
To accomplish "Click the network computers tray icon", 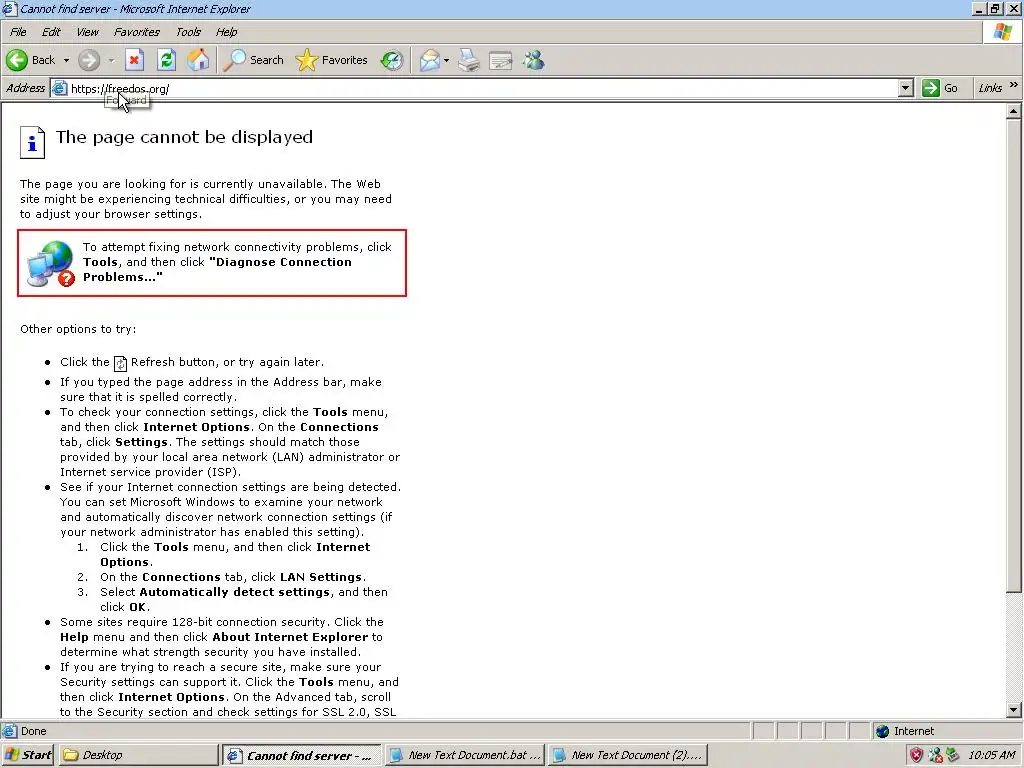I will tap(935, 755).
